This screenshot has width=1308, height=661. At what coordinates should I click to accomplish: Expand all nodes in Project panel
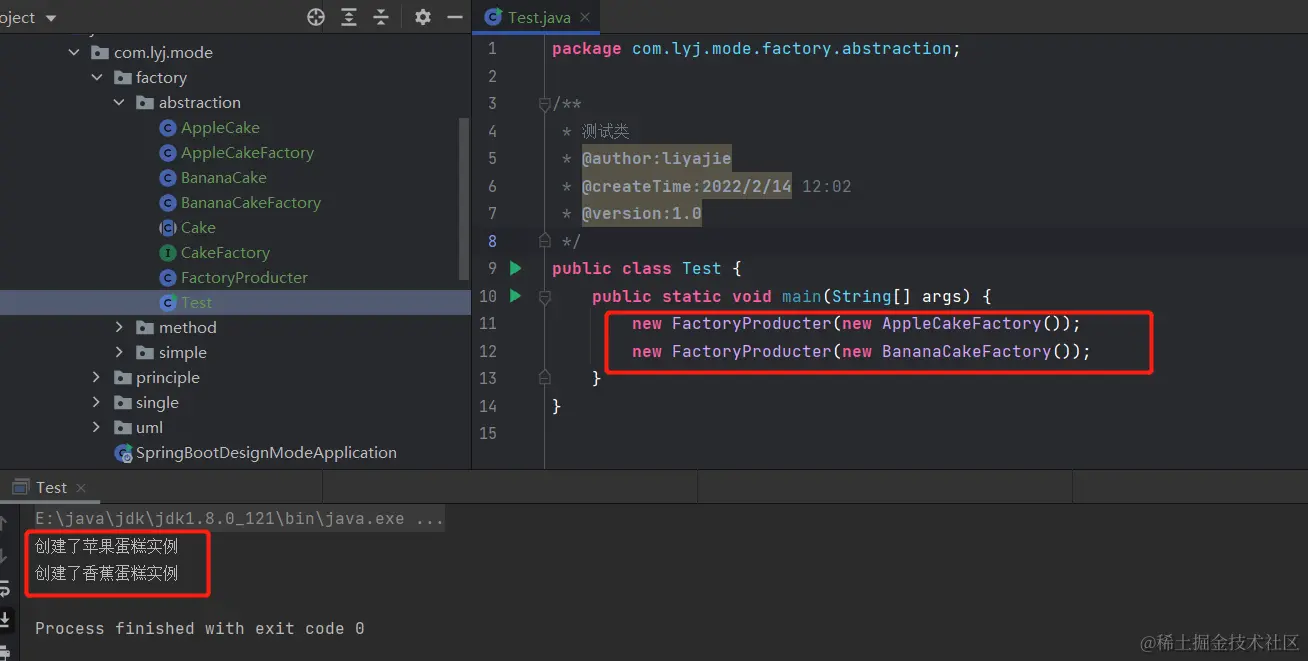tap(348, 17)
